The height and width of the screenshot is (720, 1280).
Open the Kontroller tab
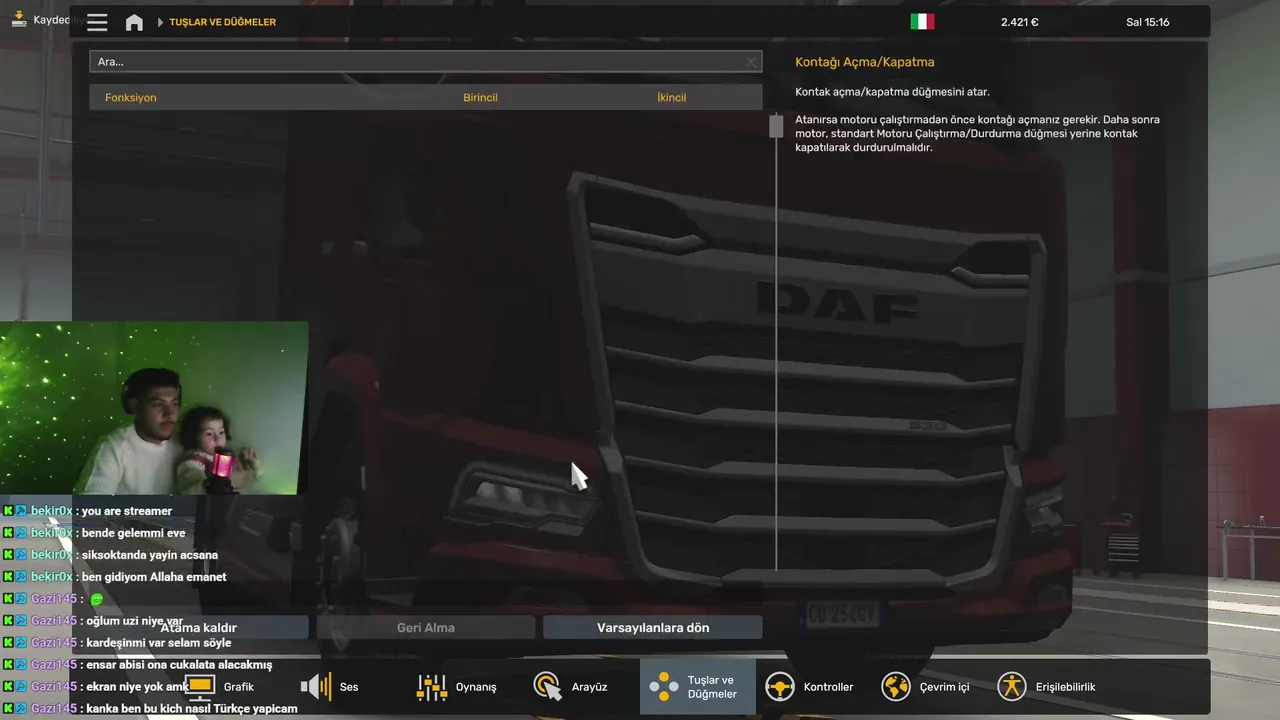point(809,687)
